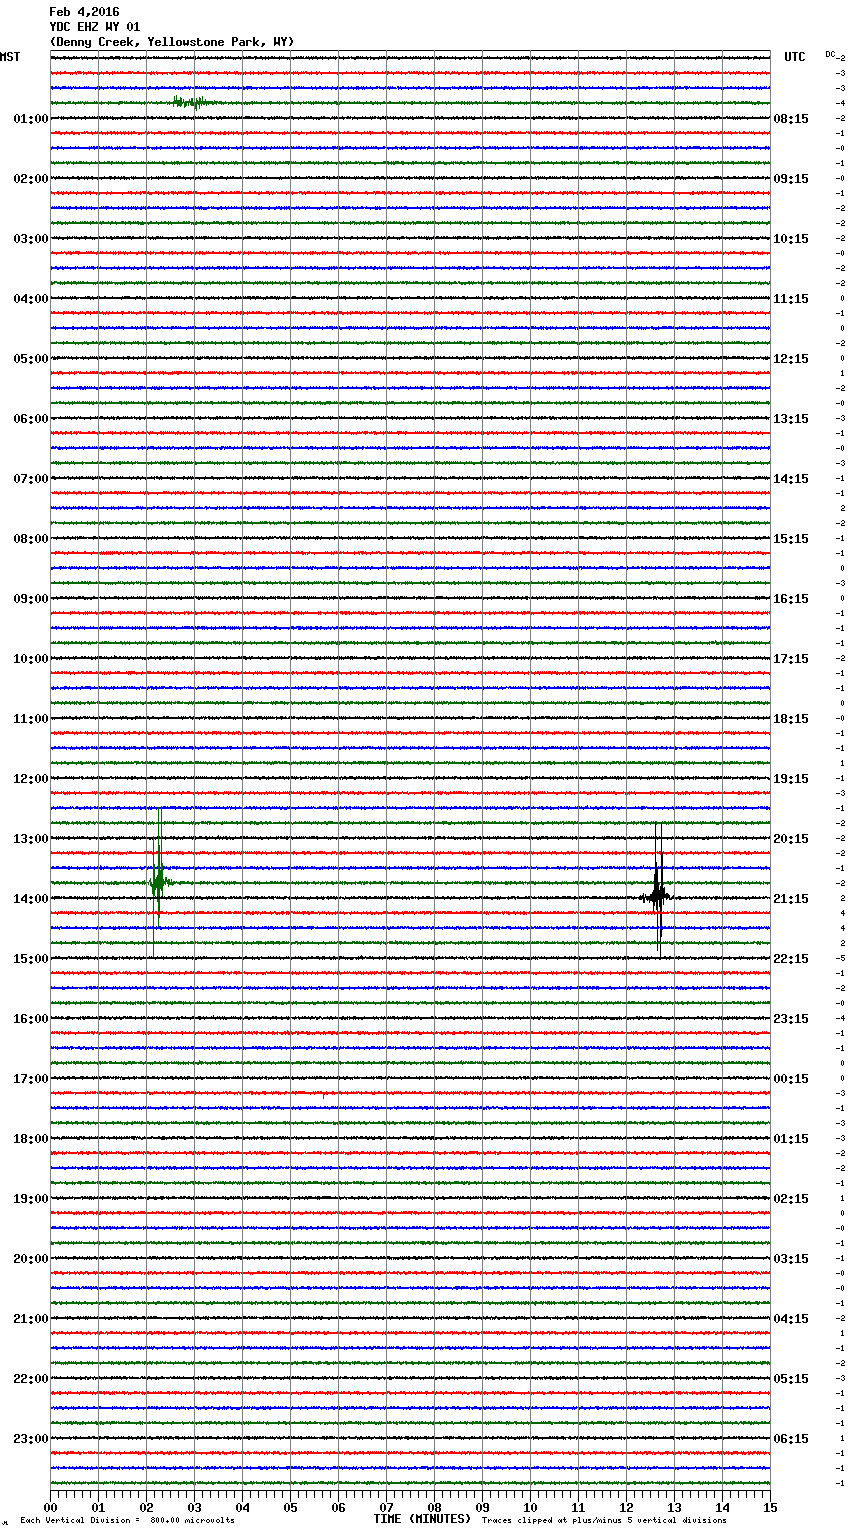The image size is (850, 1534).
Task: Click the 14:15 UTC time label
Action: click(791, 479)
